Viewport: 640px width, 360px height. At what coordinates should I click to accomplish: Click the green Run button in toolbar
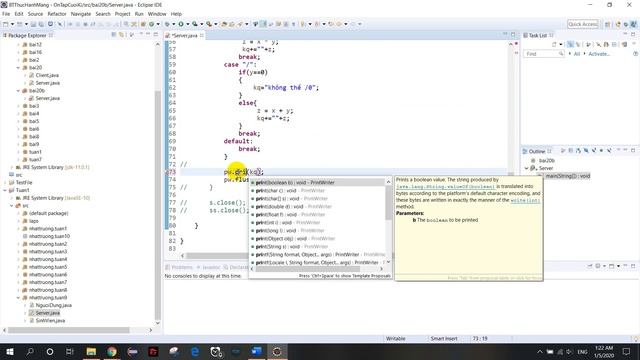click(180, 24)
